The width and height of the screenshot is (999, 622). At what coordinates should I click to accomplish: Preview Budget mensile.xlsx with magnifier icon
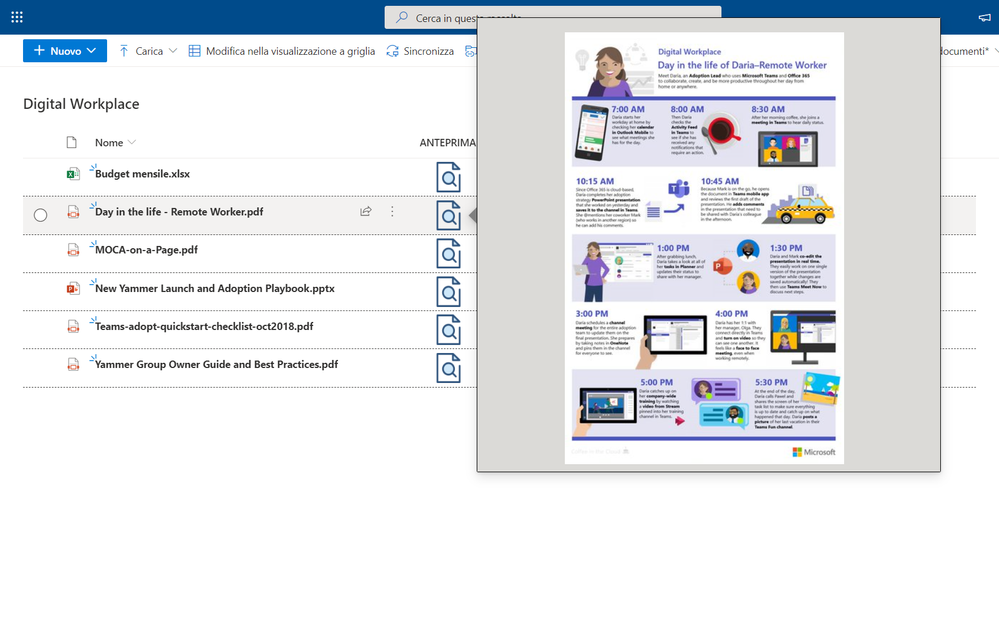click(x=449, y=178)
